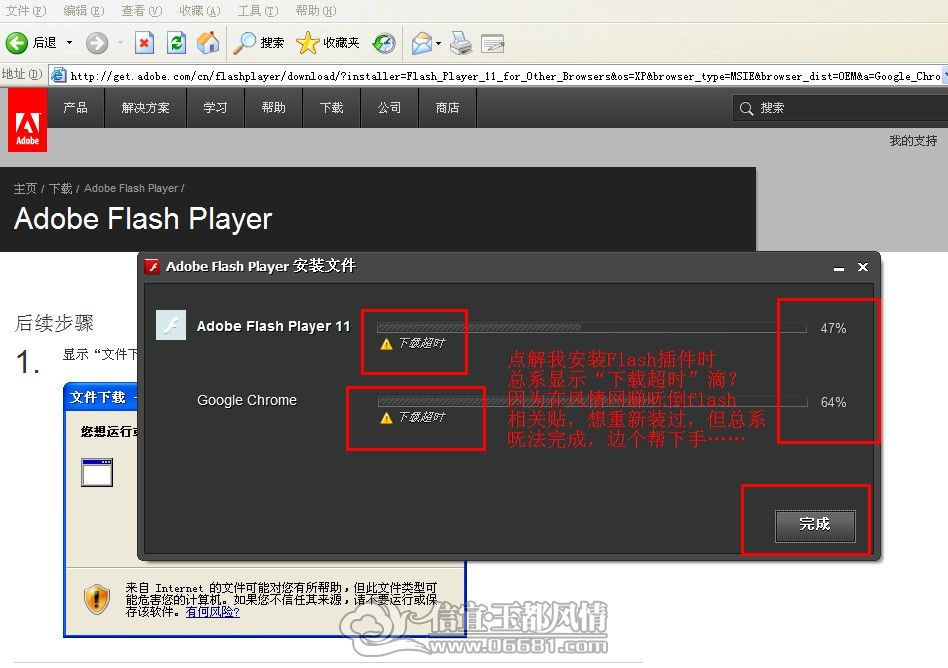Open the 查看 menu
Screen dimensions: 948x668
pos(141,11)
